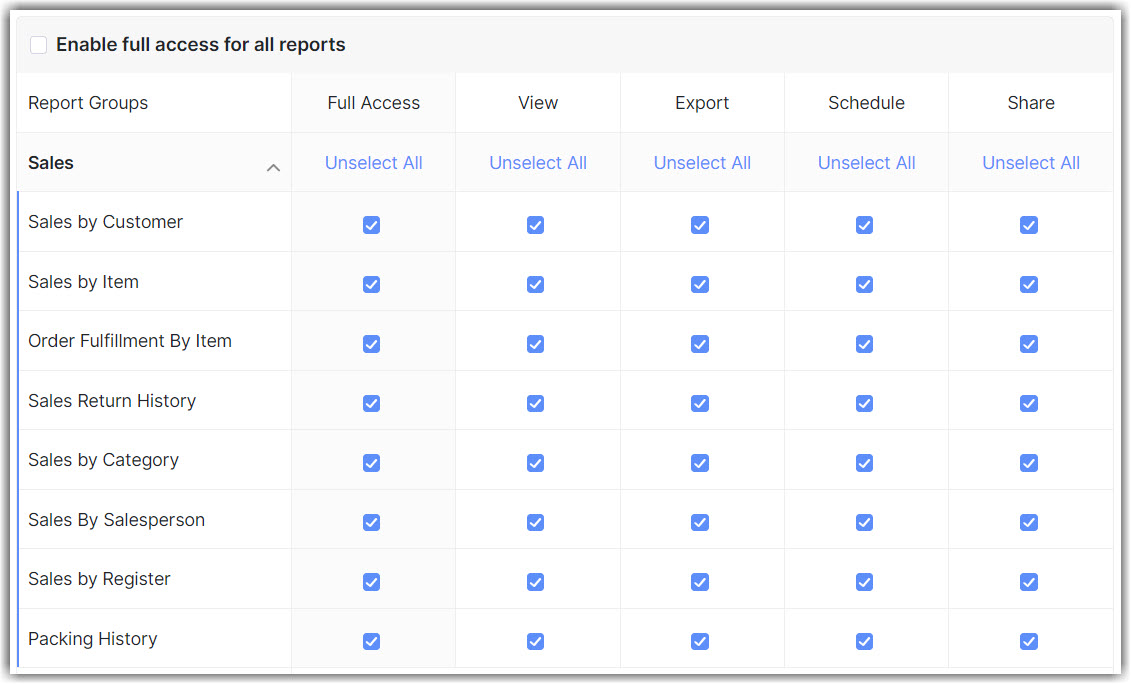Click Unselect All under Share column
The height and width of the screenshot is (684, 1131).
[1030, 163]
